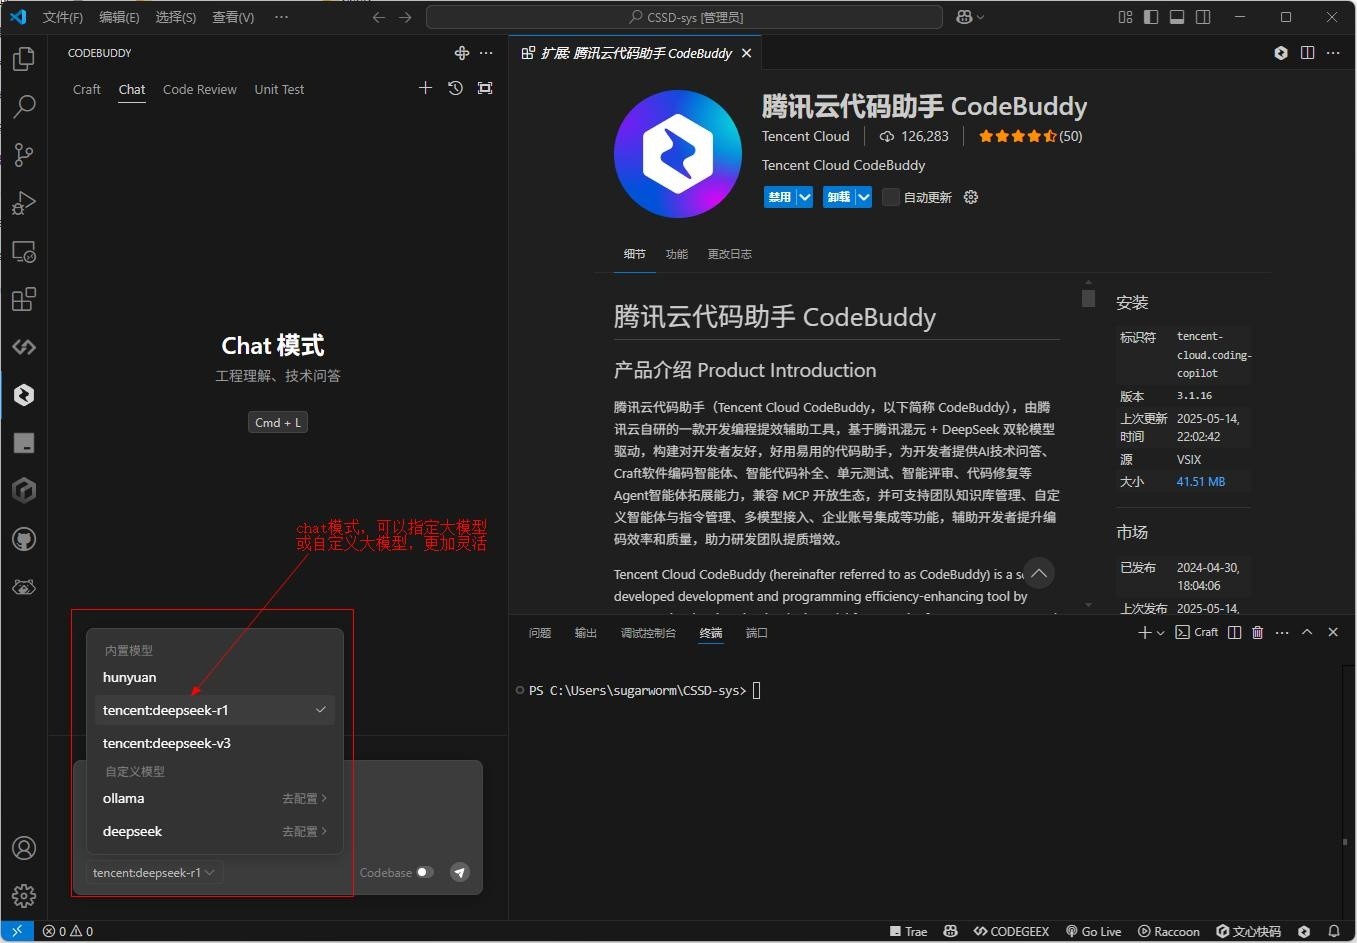Open 选择(S) menu
1357x943 pixels.
tap(176, 17)
